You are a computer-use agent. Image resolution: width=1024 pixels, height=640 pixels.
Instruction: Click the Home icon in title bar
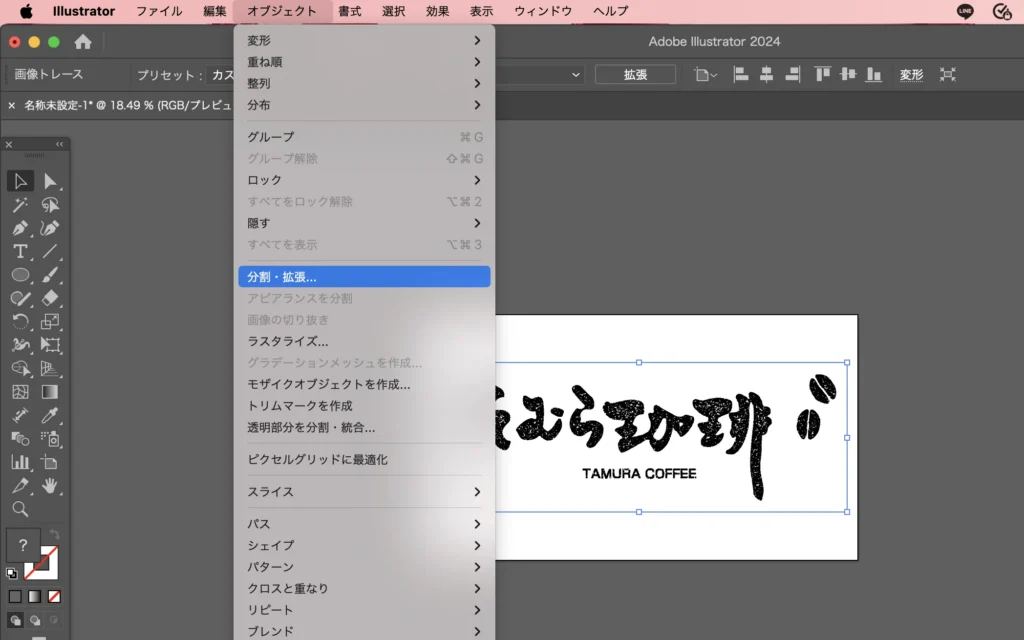[83, 42]
